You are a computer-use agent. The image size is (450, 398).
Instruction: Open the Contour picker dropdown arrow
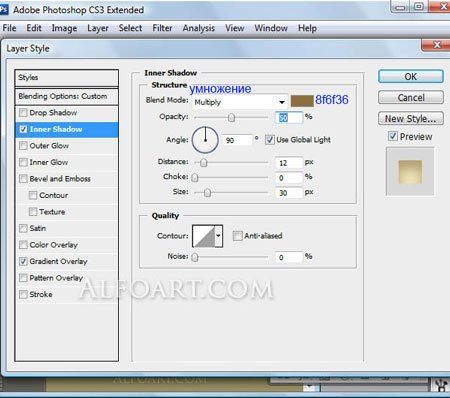tap(219, 236)
